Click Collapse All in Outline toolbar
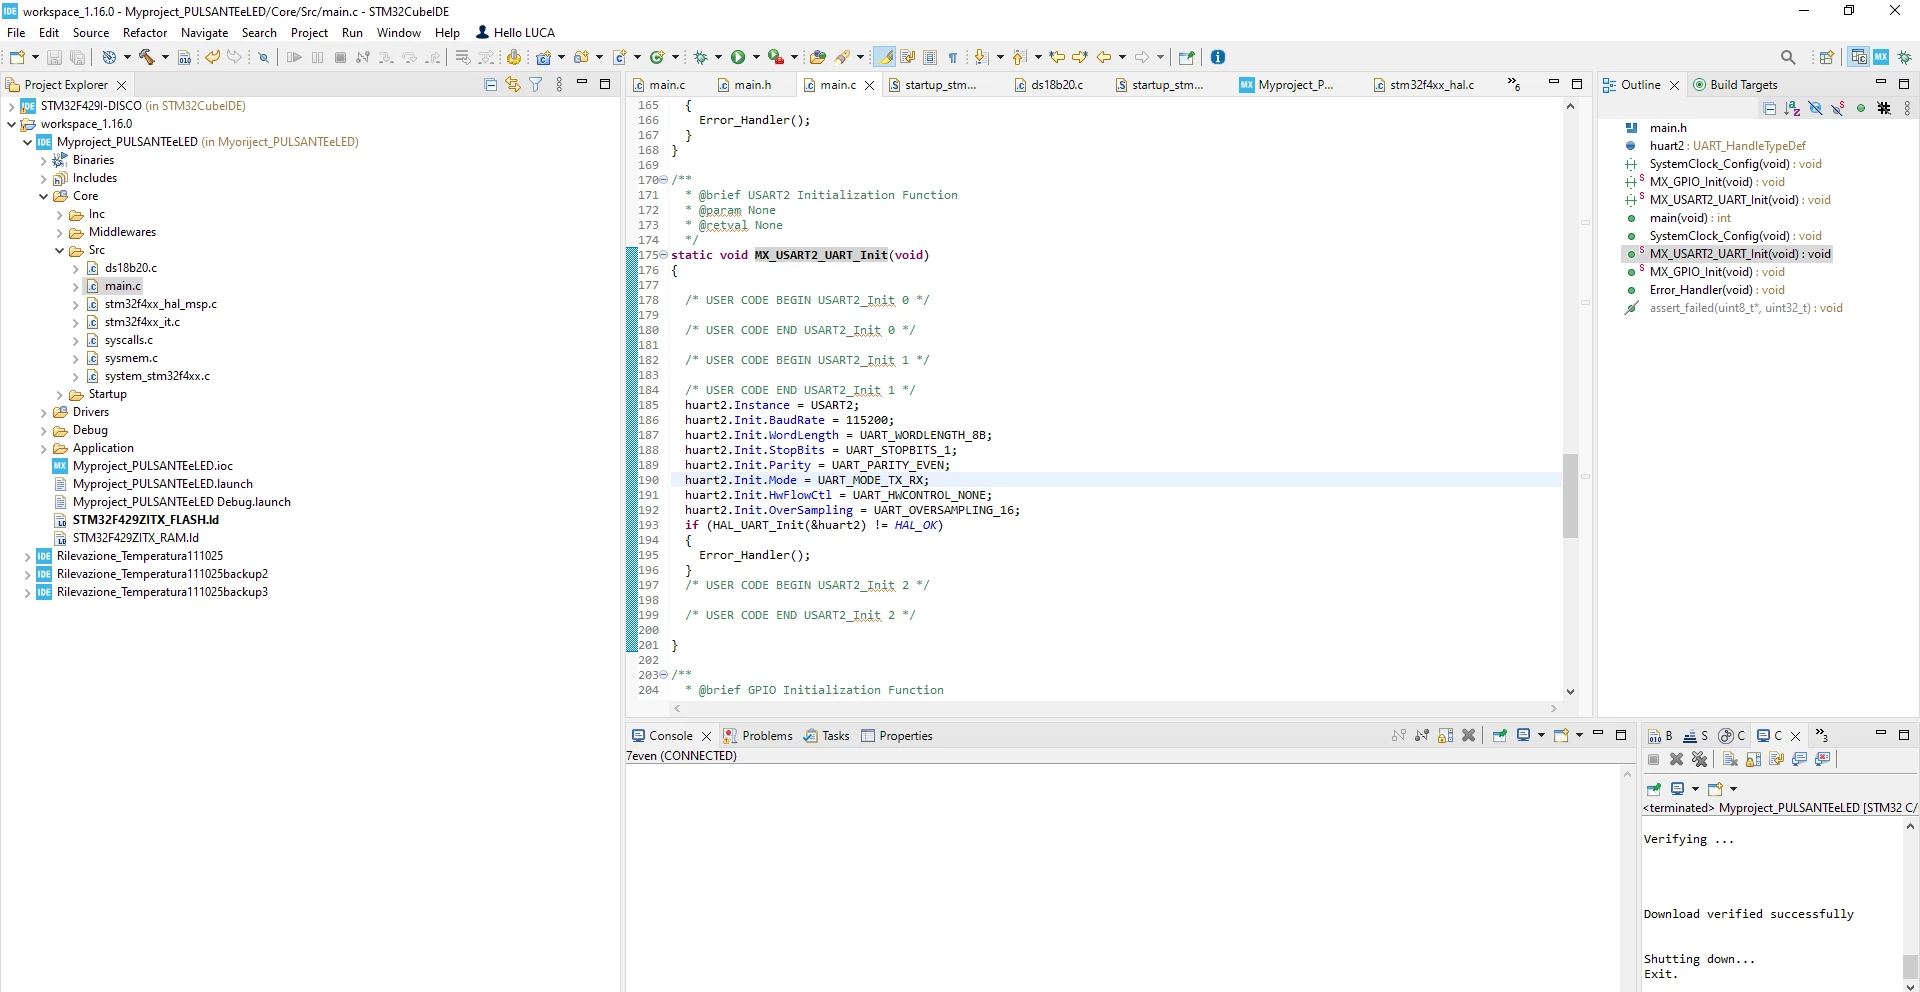 [x=1769, y=108]
